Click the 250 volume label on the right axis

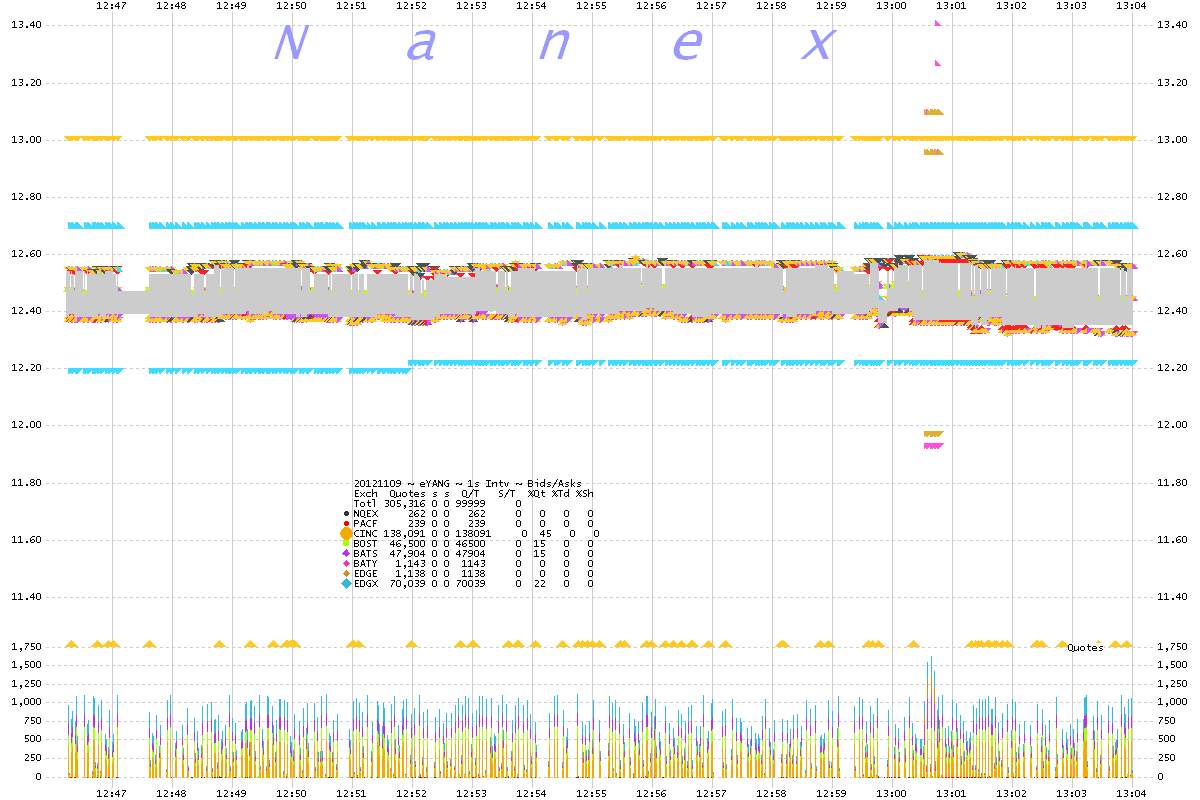click(1166, 758)
